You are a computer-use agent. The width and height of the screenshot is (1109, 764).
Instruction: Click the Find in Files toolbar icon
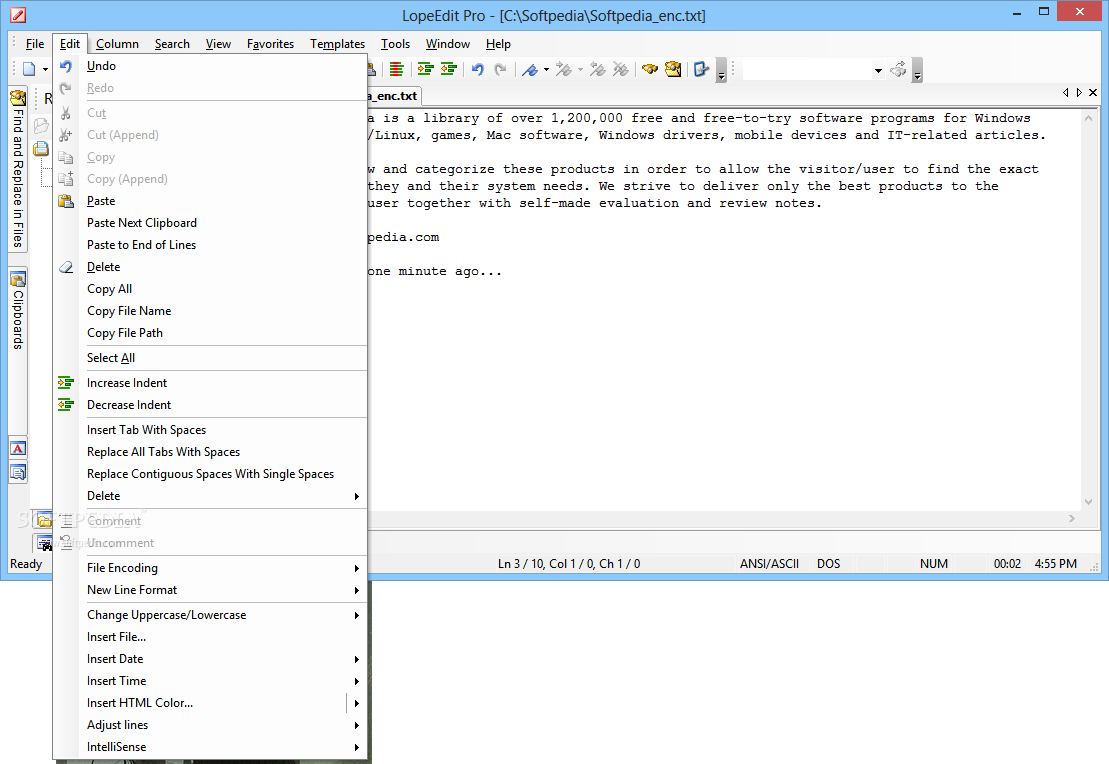pos(673,69)
